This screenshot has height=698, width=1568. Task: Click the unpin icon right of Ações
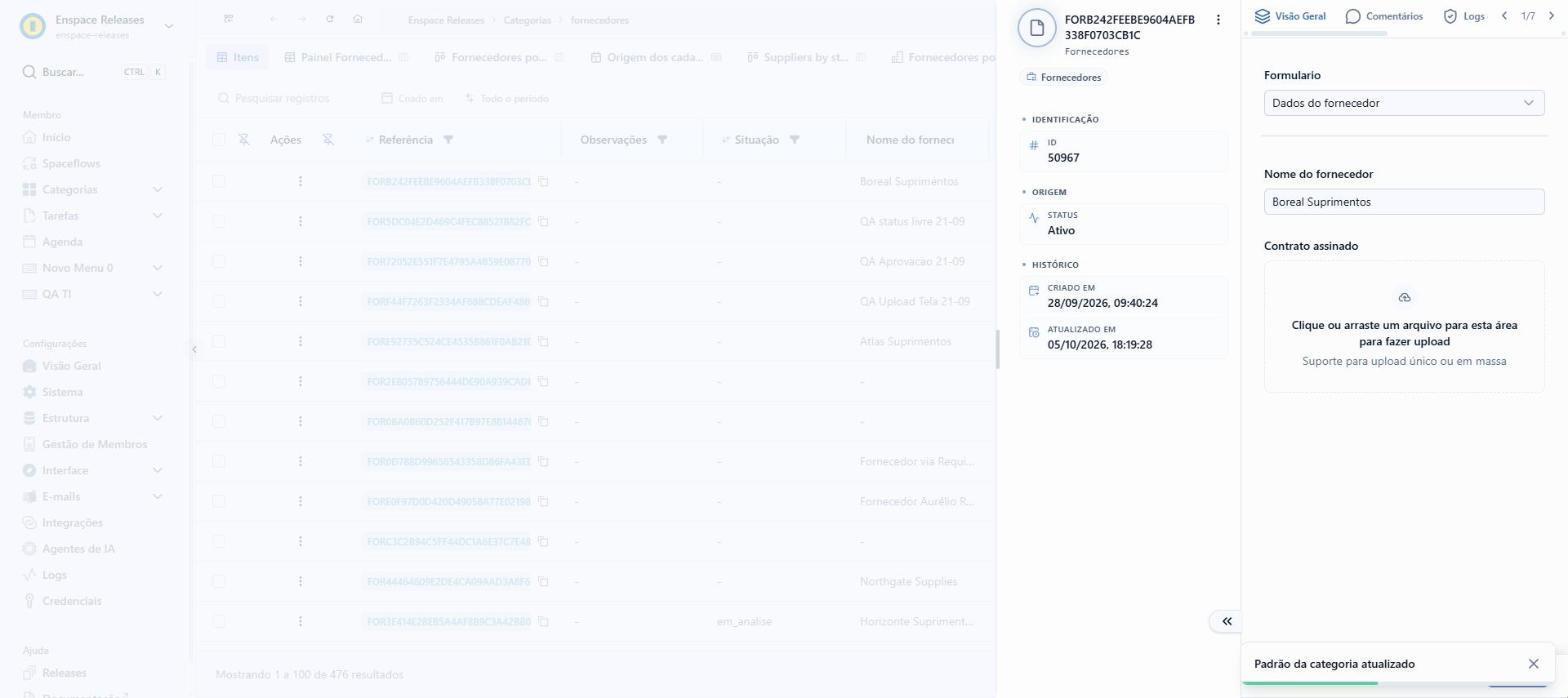point(328,140)
